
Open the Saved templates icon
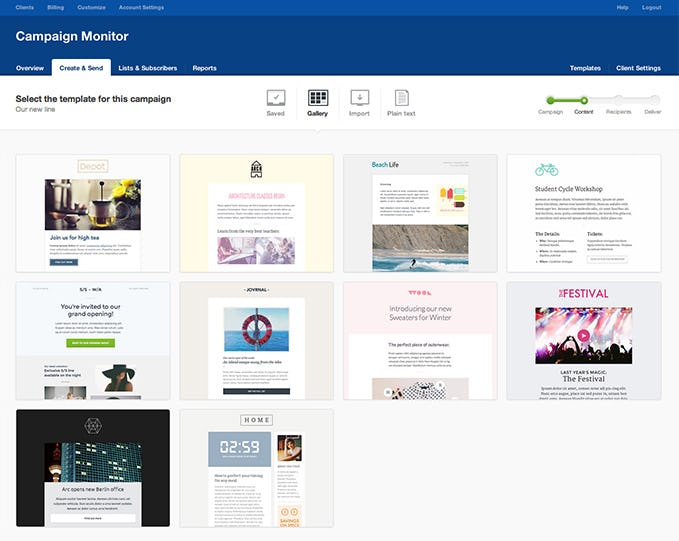(x=276, y=98)
